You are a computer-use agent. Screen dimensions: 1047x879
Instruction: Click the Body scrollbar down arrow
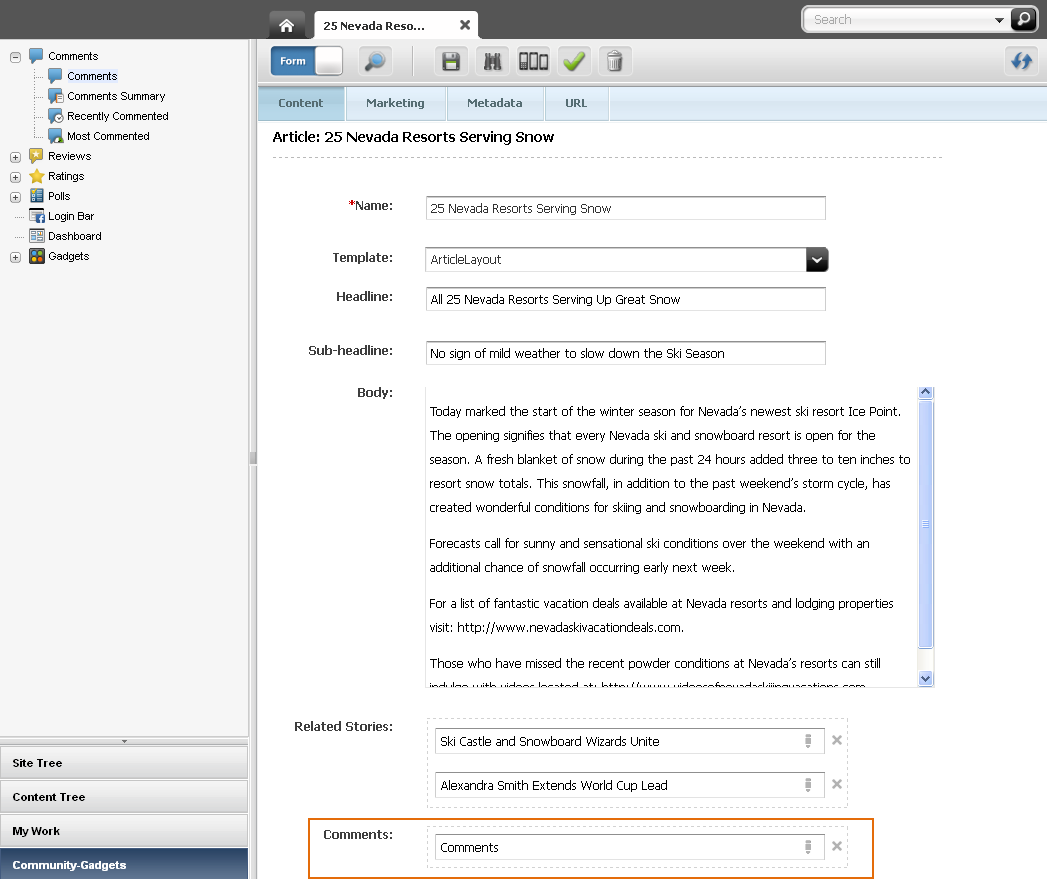[925, 679]
